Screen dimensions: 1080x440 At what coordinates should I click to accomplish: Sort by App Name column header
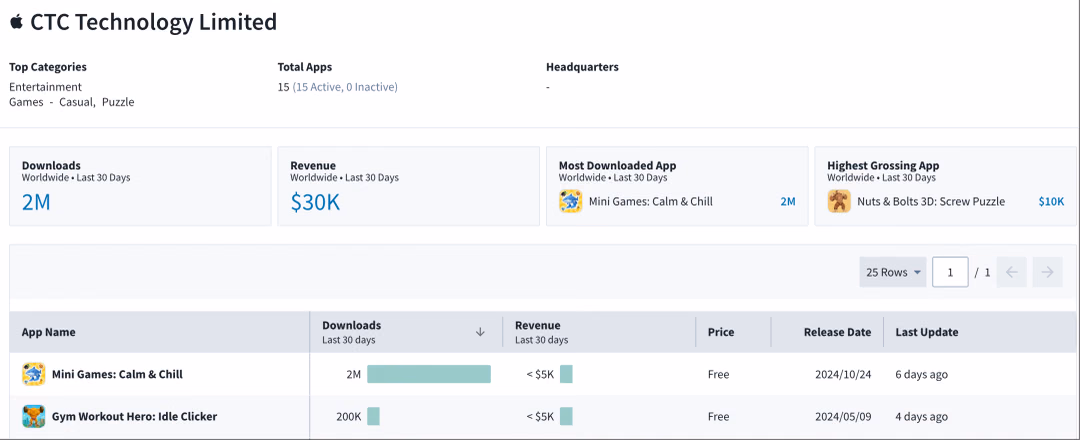click(48, 332)
